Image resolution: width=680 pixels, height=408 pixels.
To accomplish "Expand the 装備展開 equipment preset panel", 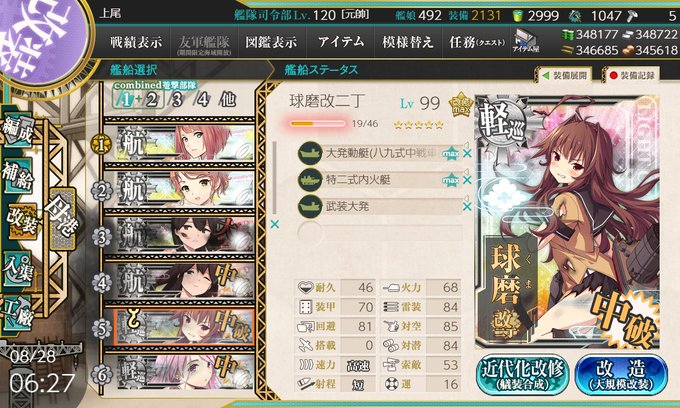I will pyautogui.click(x=565, y=75).
